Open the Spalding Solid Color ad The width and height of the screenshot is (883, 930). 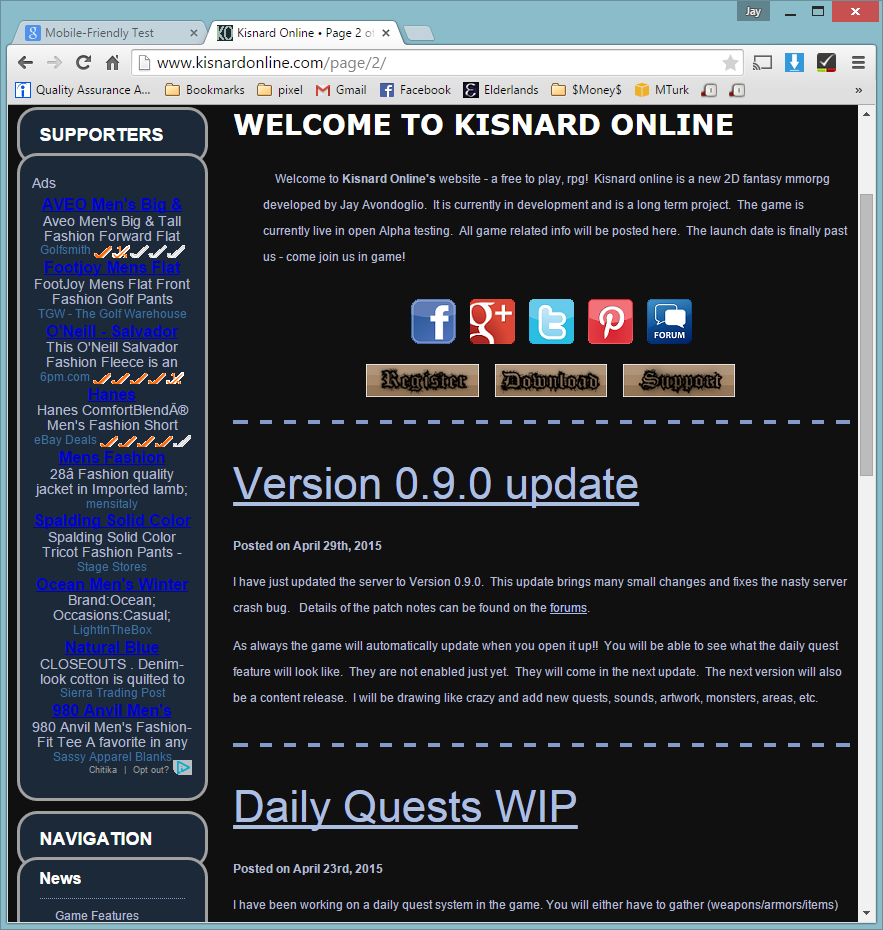pyautogui.click(x=112, y=520)
